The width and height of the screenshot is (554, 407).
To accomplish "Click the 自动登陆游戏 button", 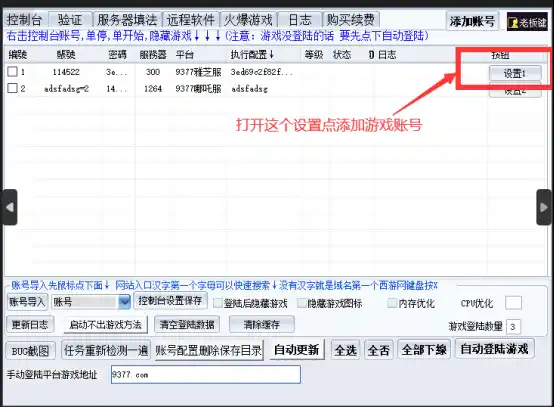I will [x=494, y=349].
